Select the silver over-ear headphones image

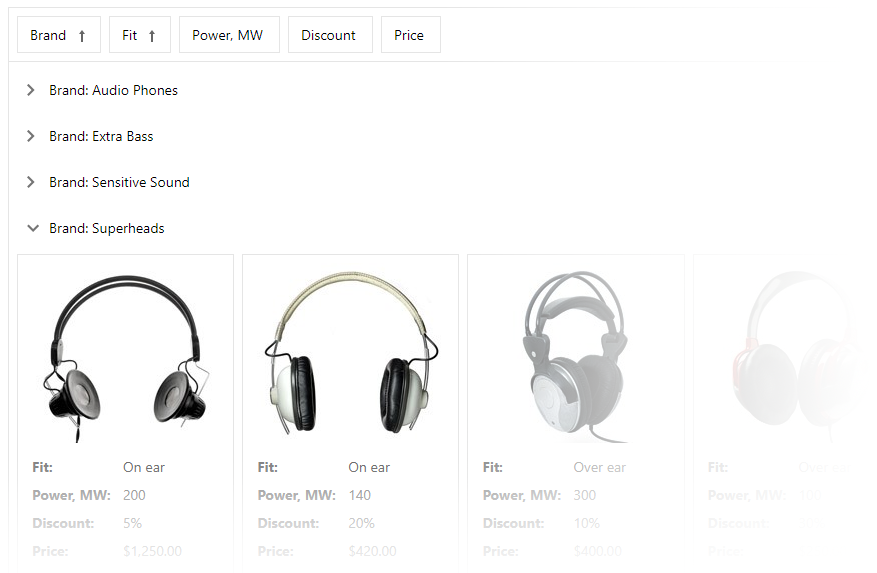pyautogui.click(x=576, y=356)
